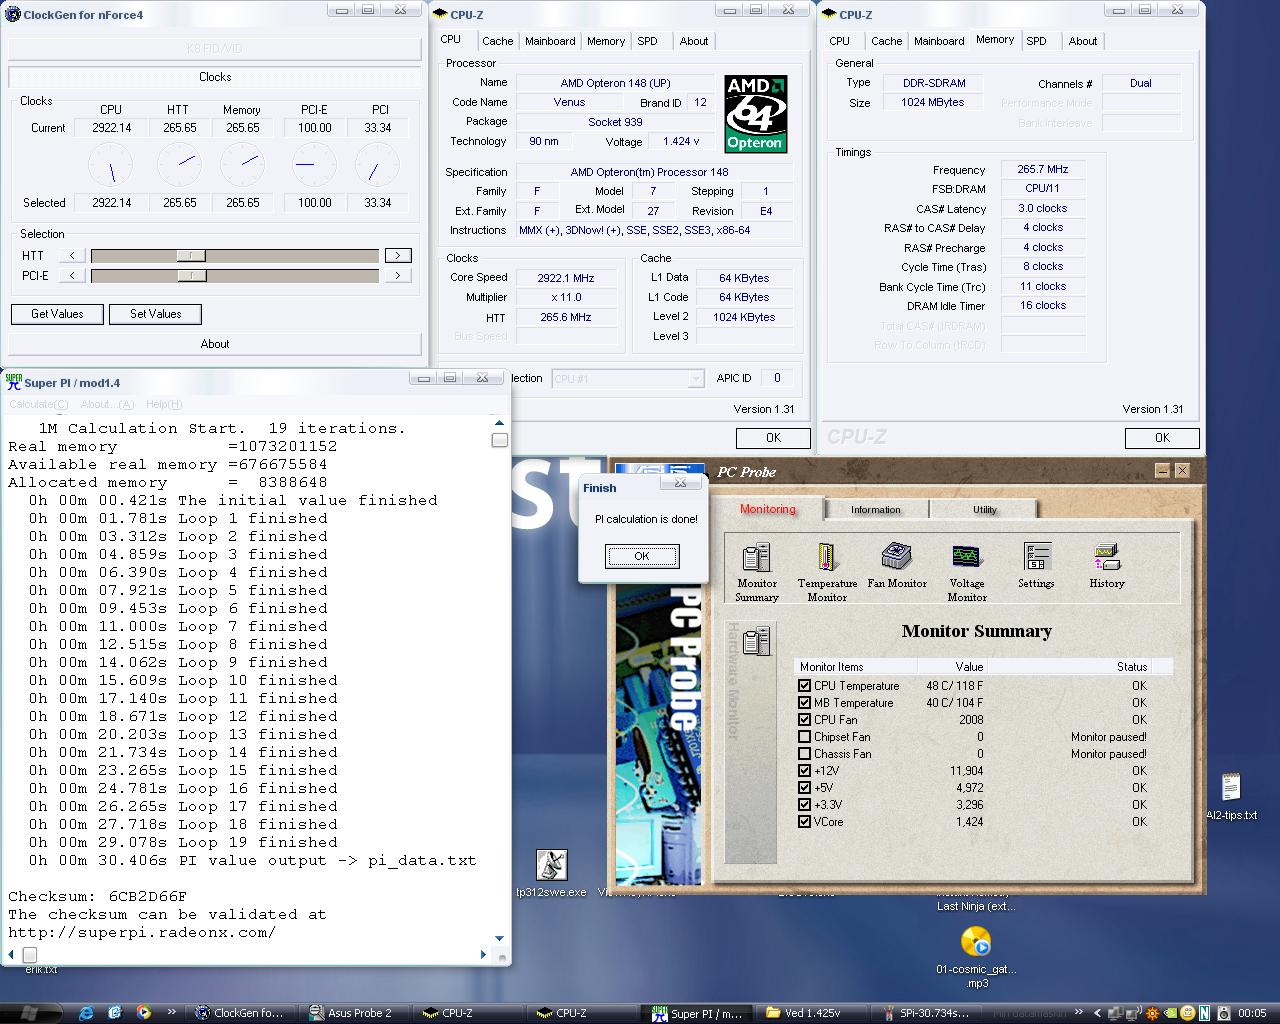The height and width of the screenshot is (1024, 1280).
Task: Switch to About tab in left CPU-Z
Action: (694, 41)
